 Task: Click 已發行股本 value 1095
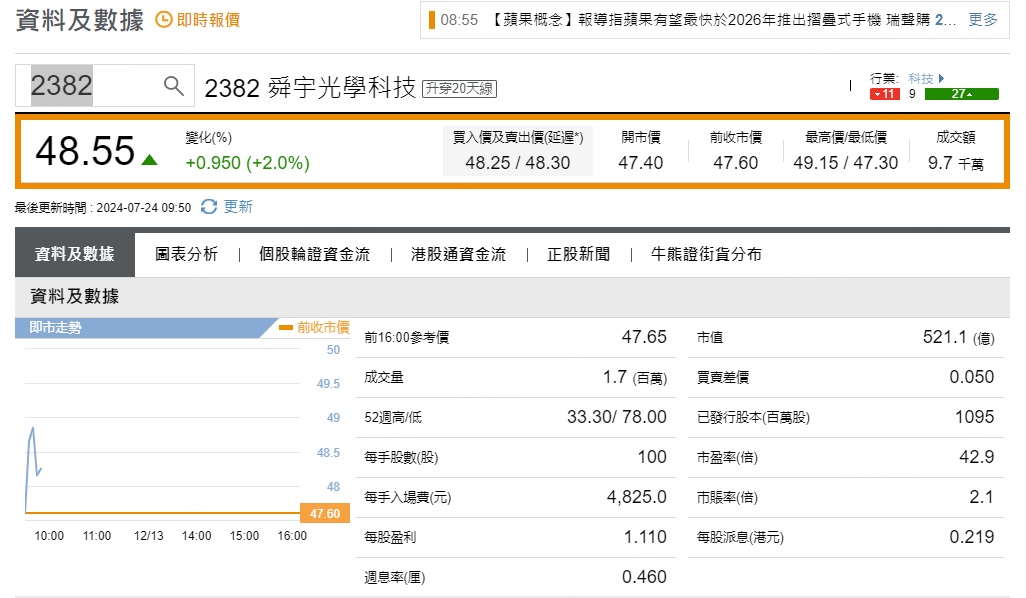tap(974, 417)
